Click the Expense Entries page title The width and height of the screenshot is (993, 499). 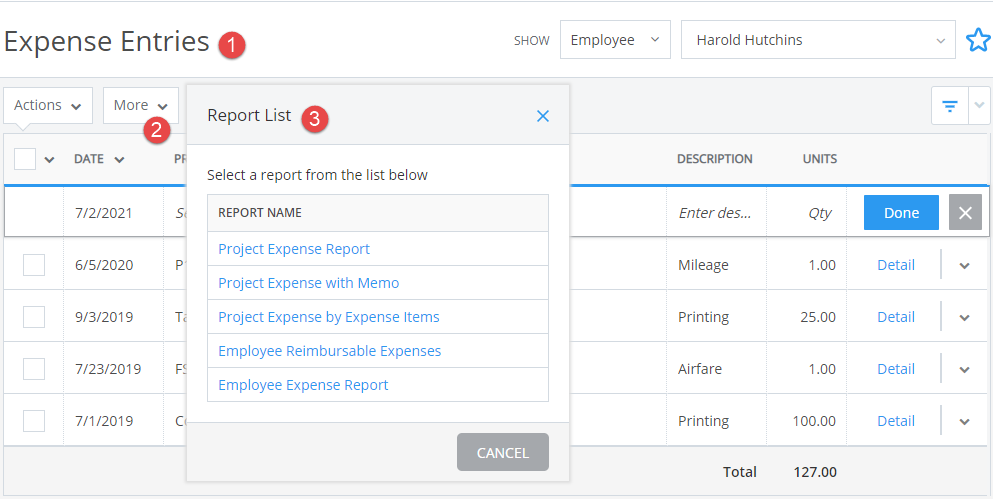tap(106, 42)
